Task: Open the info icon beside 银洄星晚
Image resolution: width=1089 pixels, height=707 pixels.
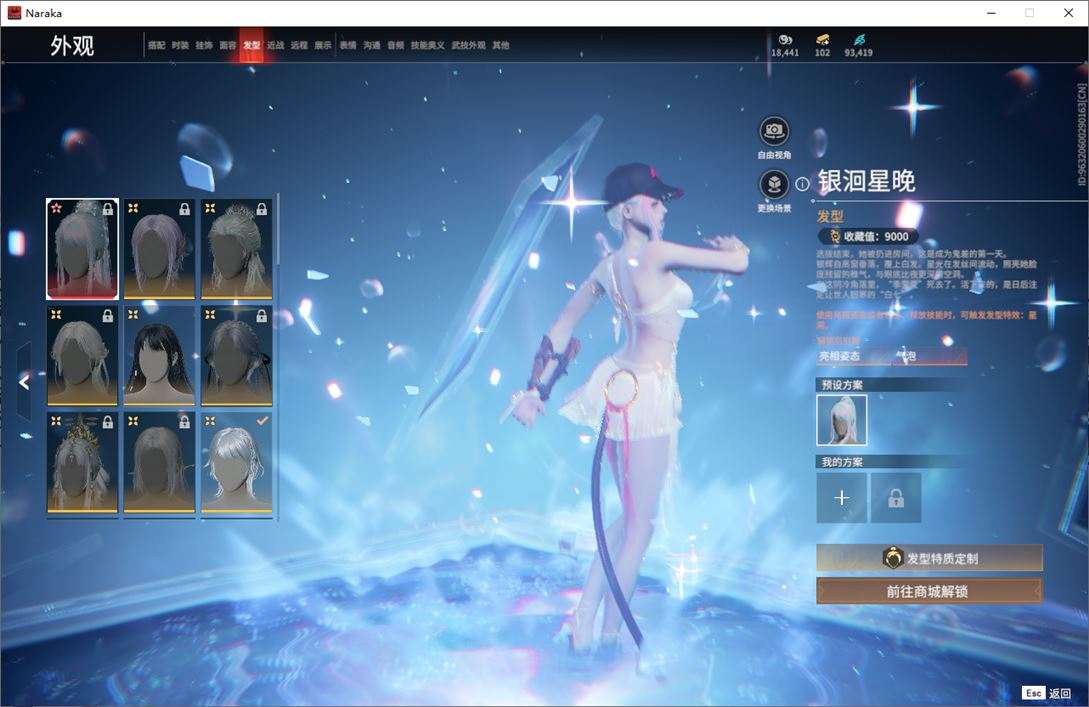Action: pyautogui.click(x=802, y=183)
